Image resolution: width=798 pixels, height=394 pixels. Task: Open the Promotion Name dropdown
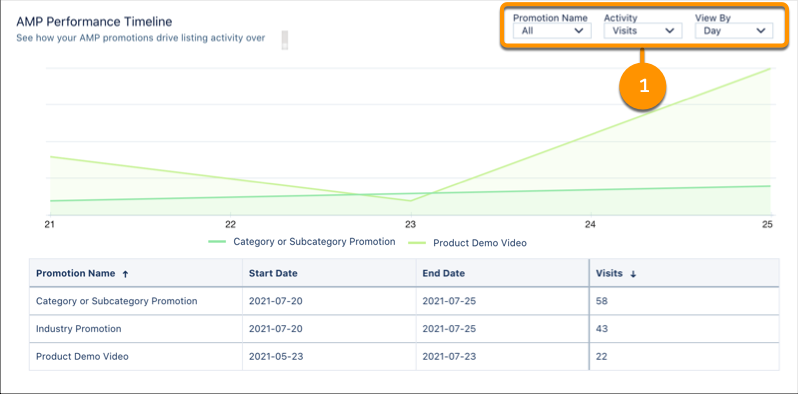click(552, 31)
